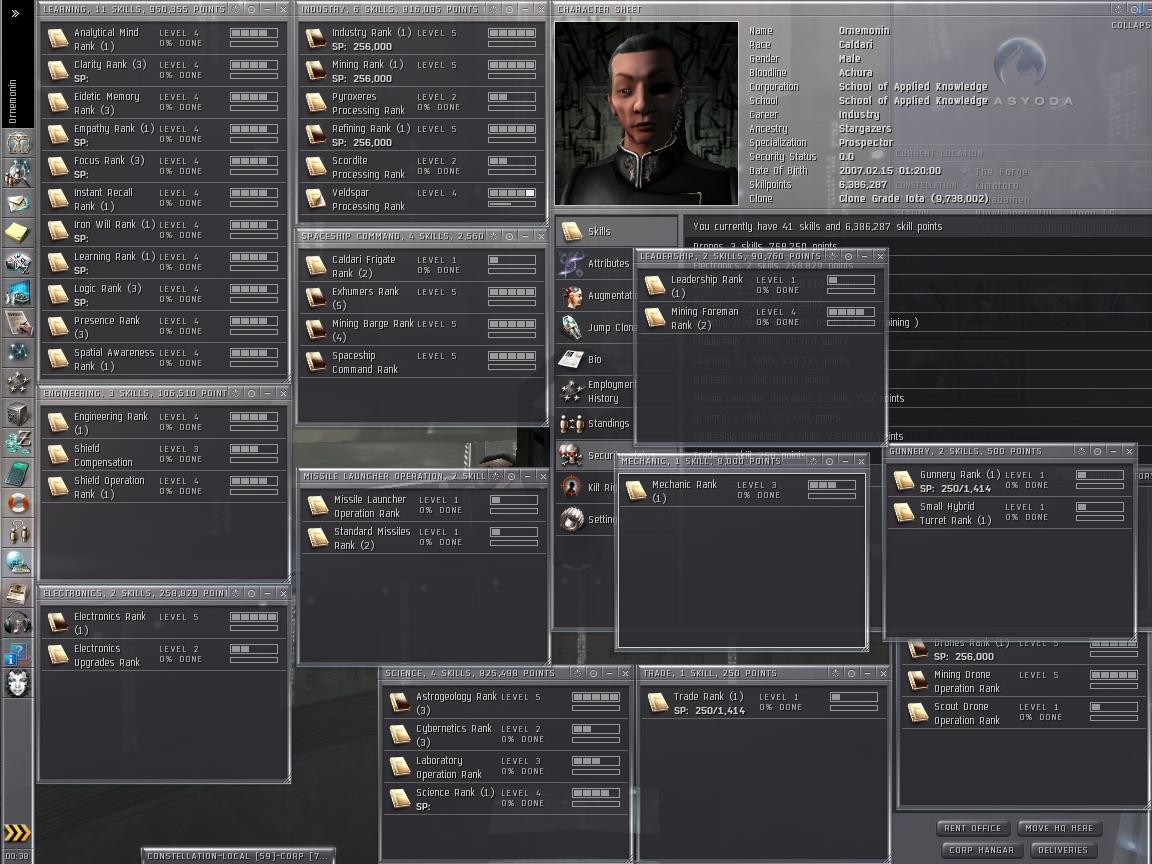1152x864 pixels.
Task: Click the yellow chevrons at sidebar bottom
Action: click(18, 832)
